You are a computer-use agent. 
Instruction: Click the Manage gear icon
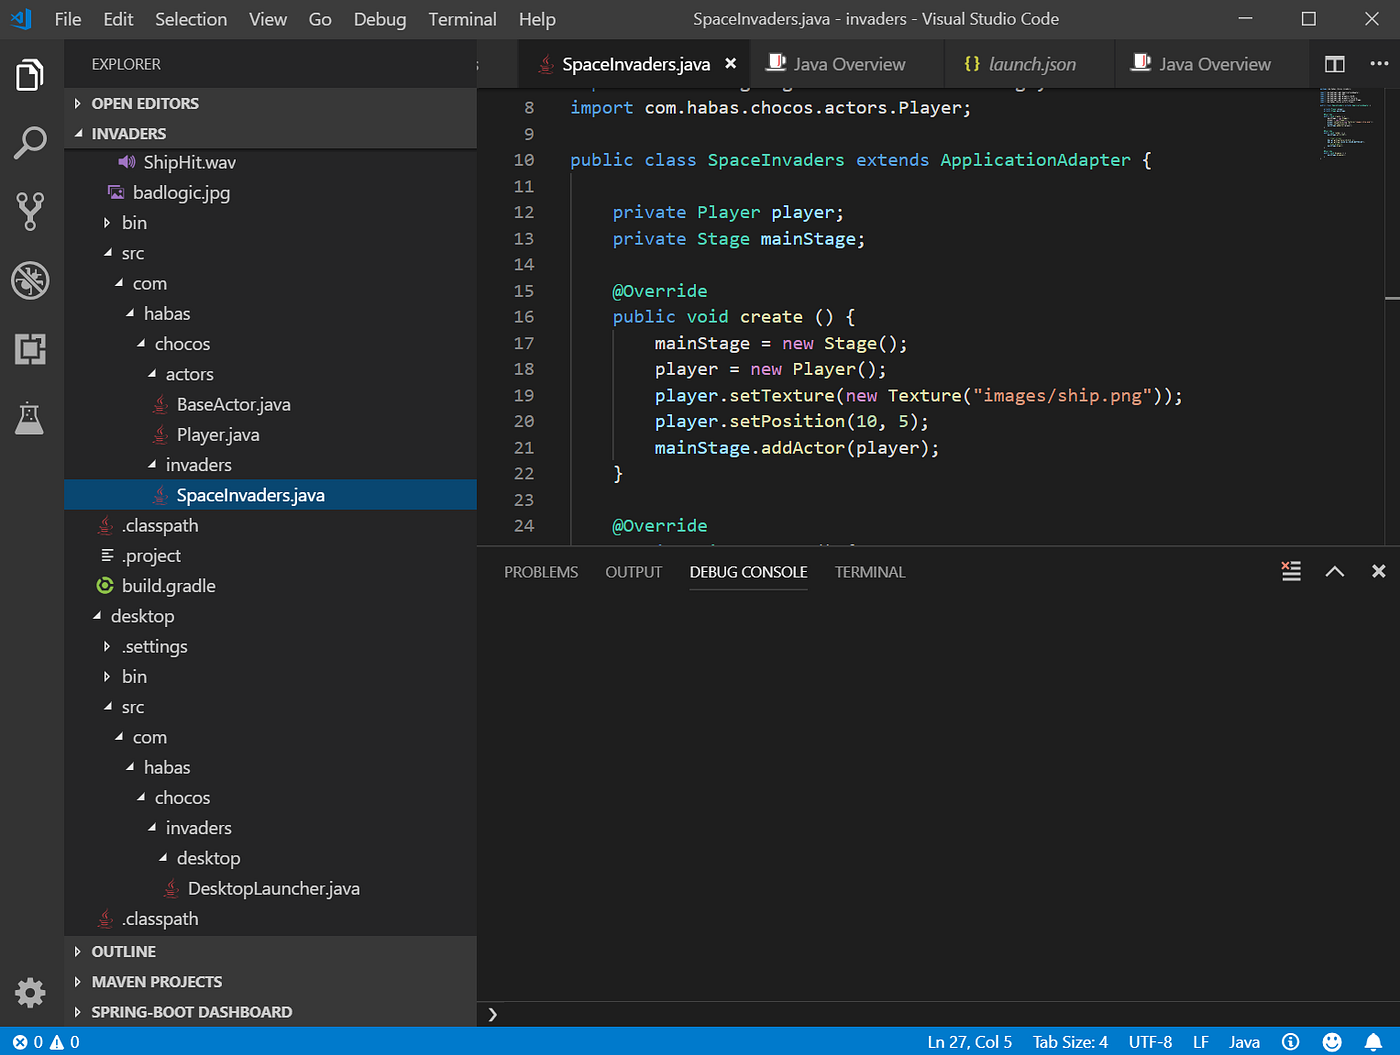[x=30, y=992]
